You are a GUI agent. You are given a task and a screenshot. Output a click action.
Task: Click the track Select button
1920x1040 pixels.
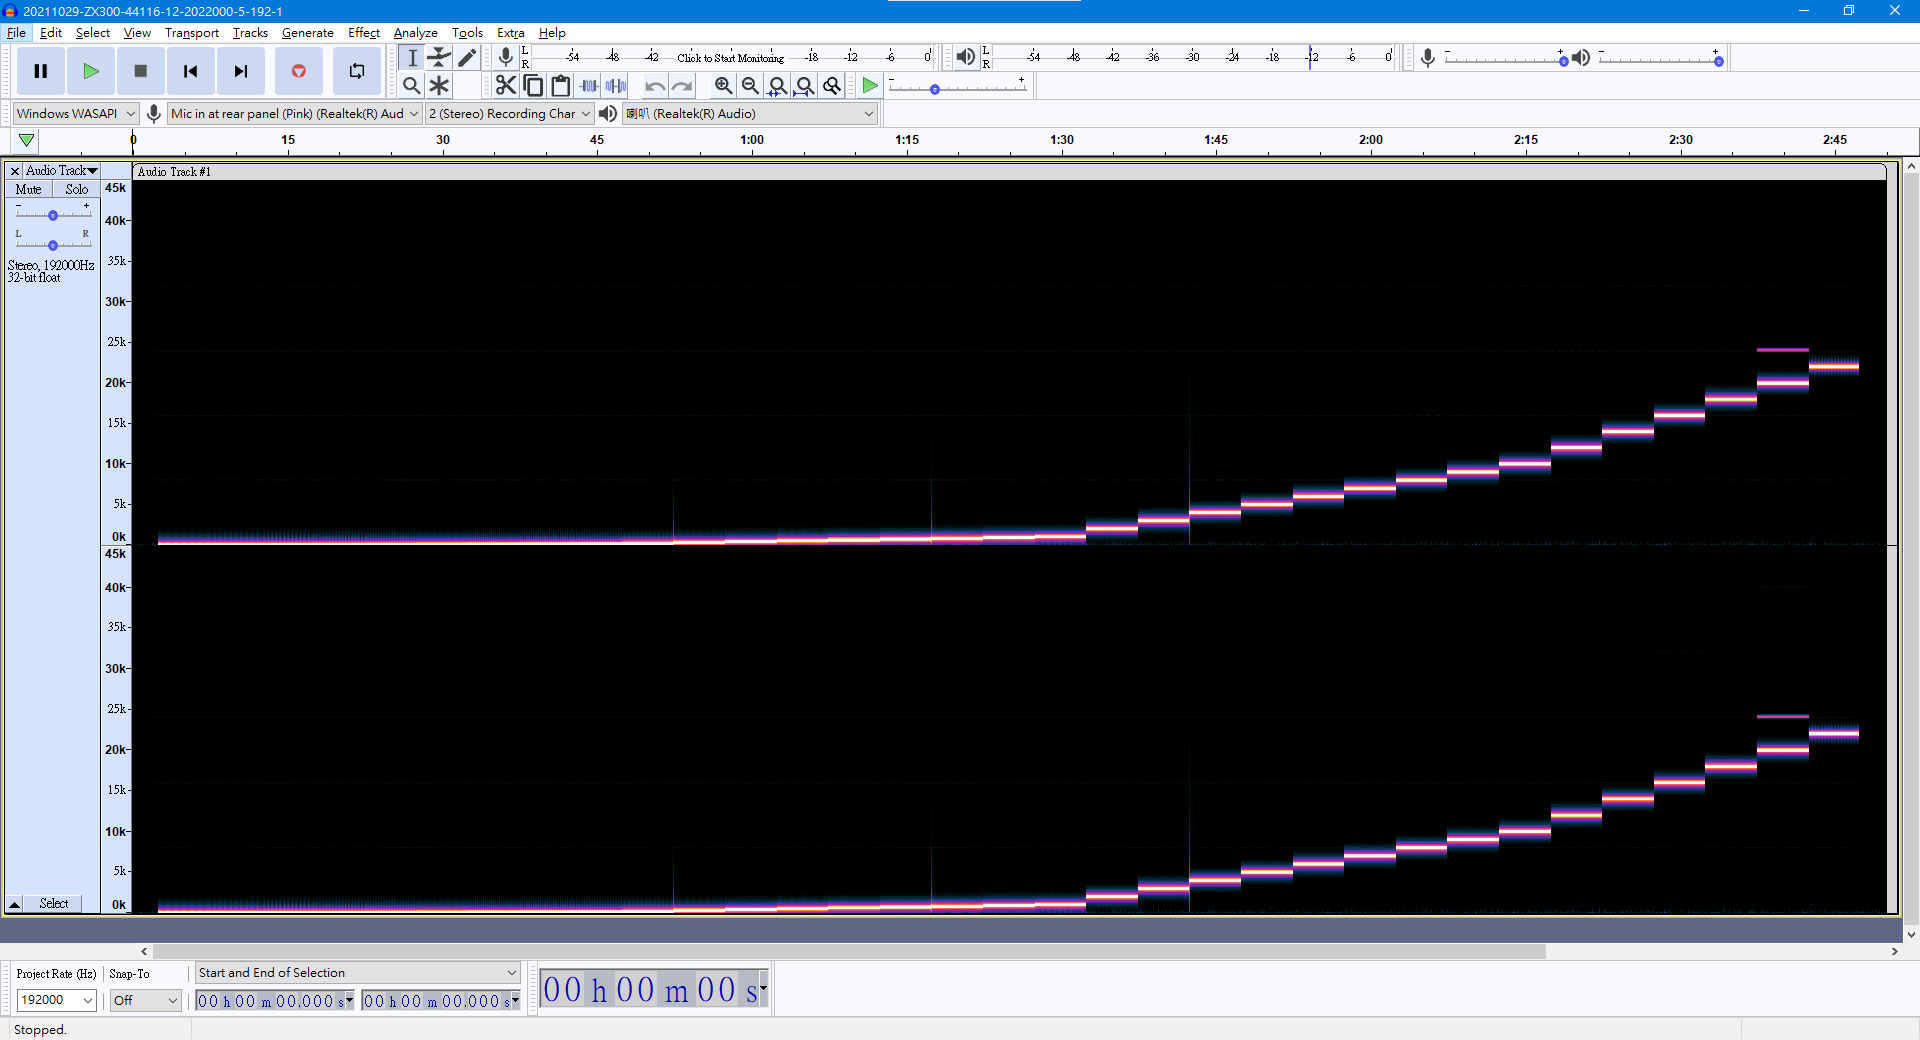pos(54,904)
